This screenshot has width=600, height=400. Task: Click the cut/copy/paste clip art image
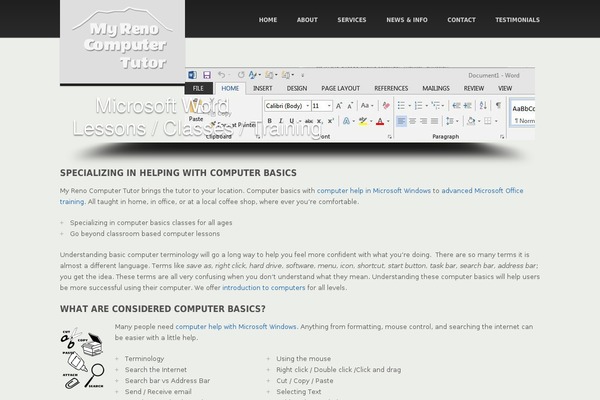point(83,358)
